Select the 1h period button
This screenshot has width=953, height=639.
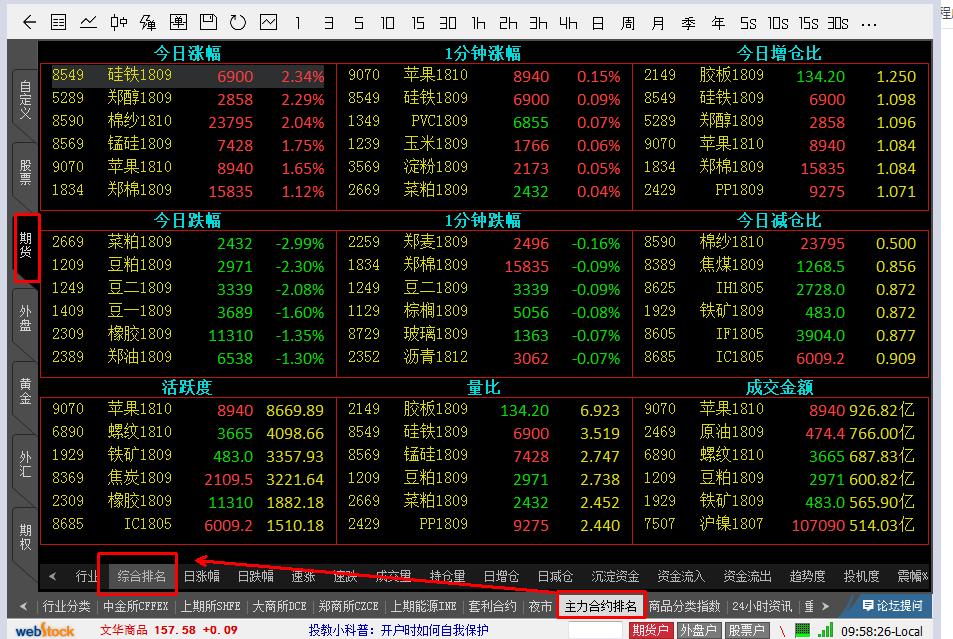pyautogui.click(x=479, y=22)
